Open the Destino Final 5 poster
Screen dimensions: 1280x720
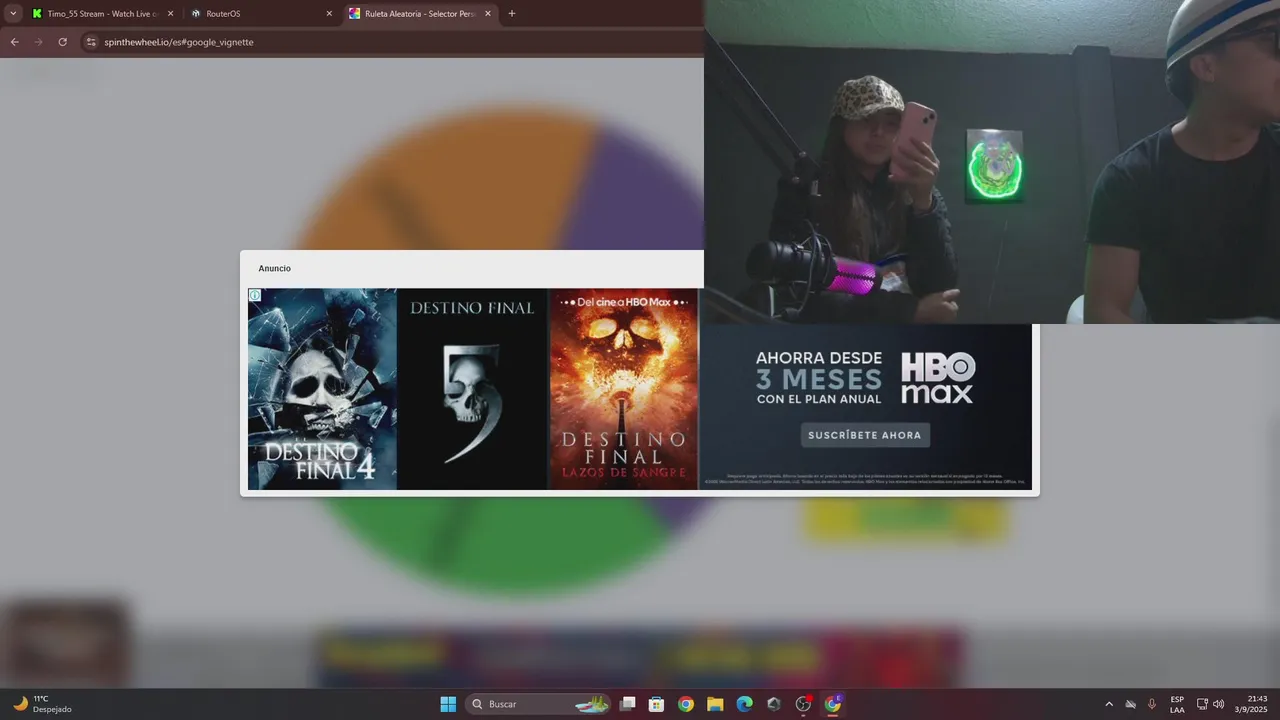point(472,389)
